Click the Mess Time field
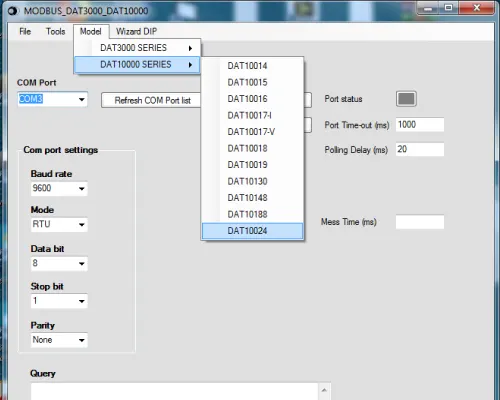This screenshot has width=500, height=400. (420, 222)
